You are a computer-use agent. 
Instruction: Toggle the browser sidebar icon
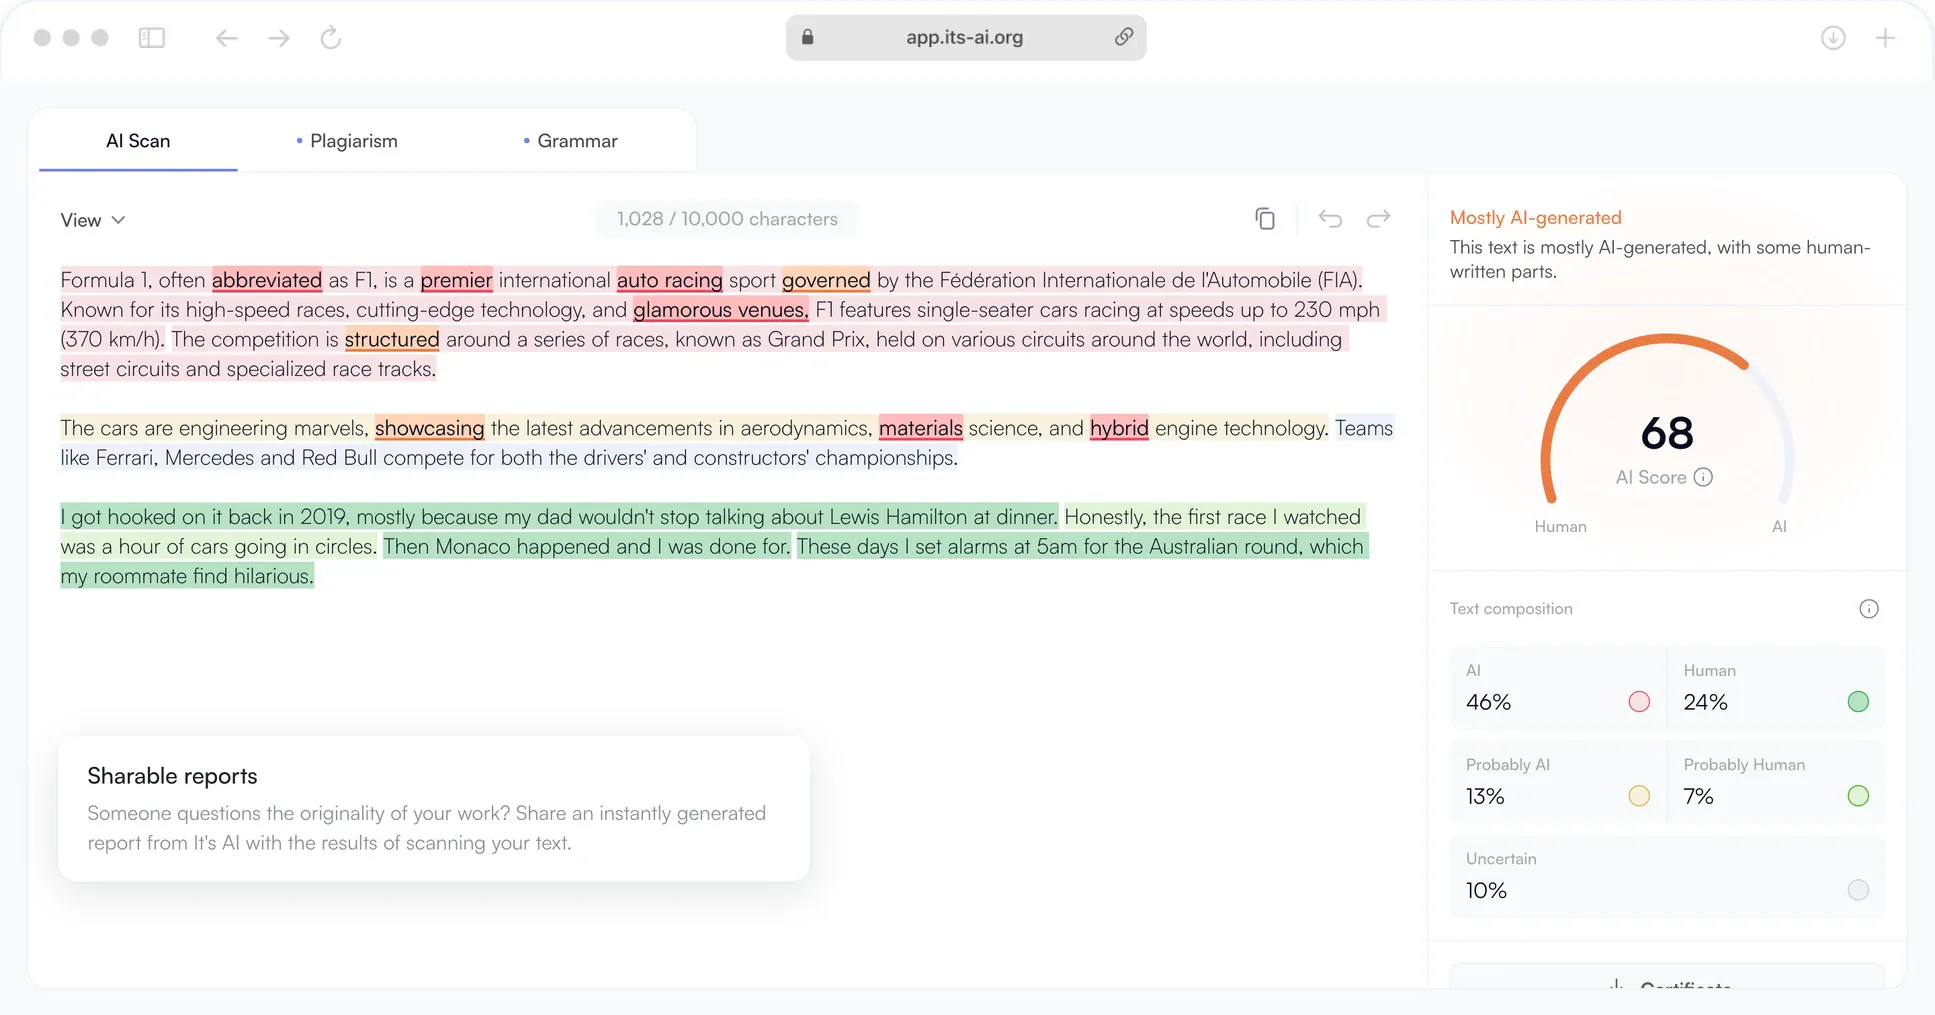pos(152,38)
